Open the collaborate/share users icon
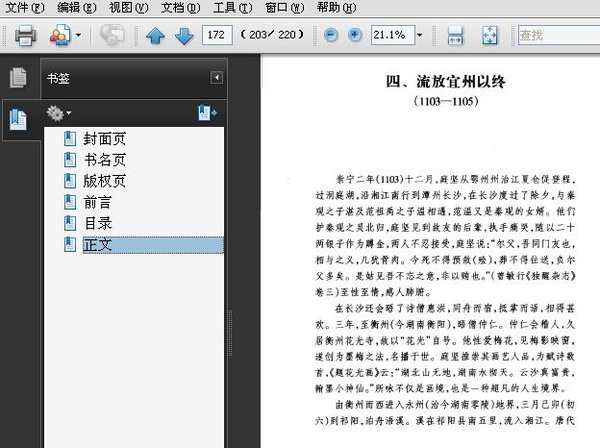The width and height of the screenshot is (600, 448). [60, 35]
